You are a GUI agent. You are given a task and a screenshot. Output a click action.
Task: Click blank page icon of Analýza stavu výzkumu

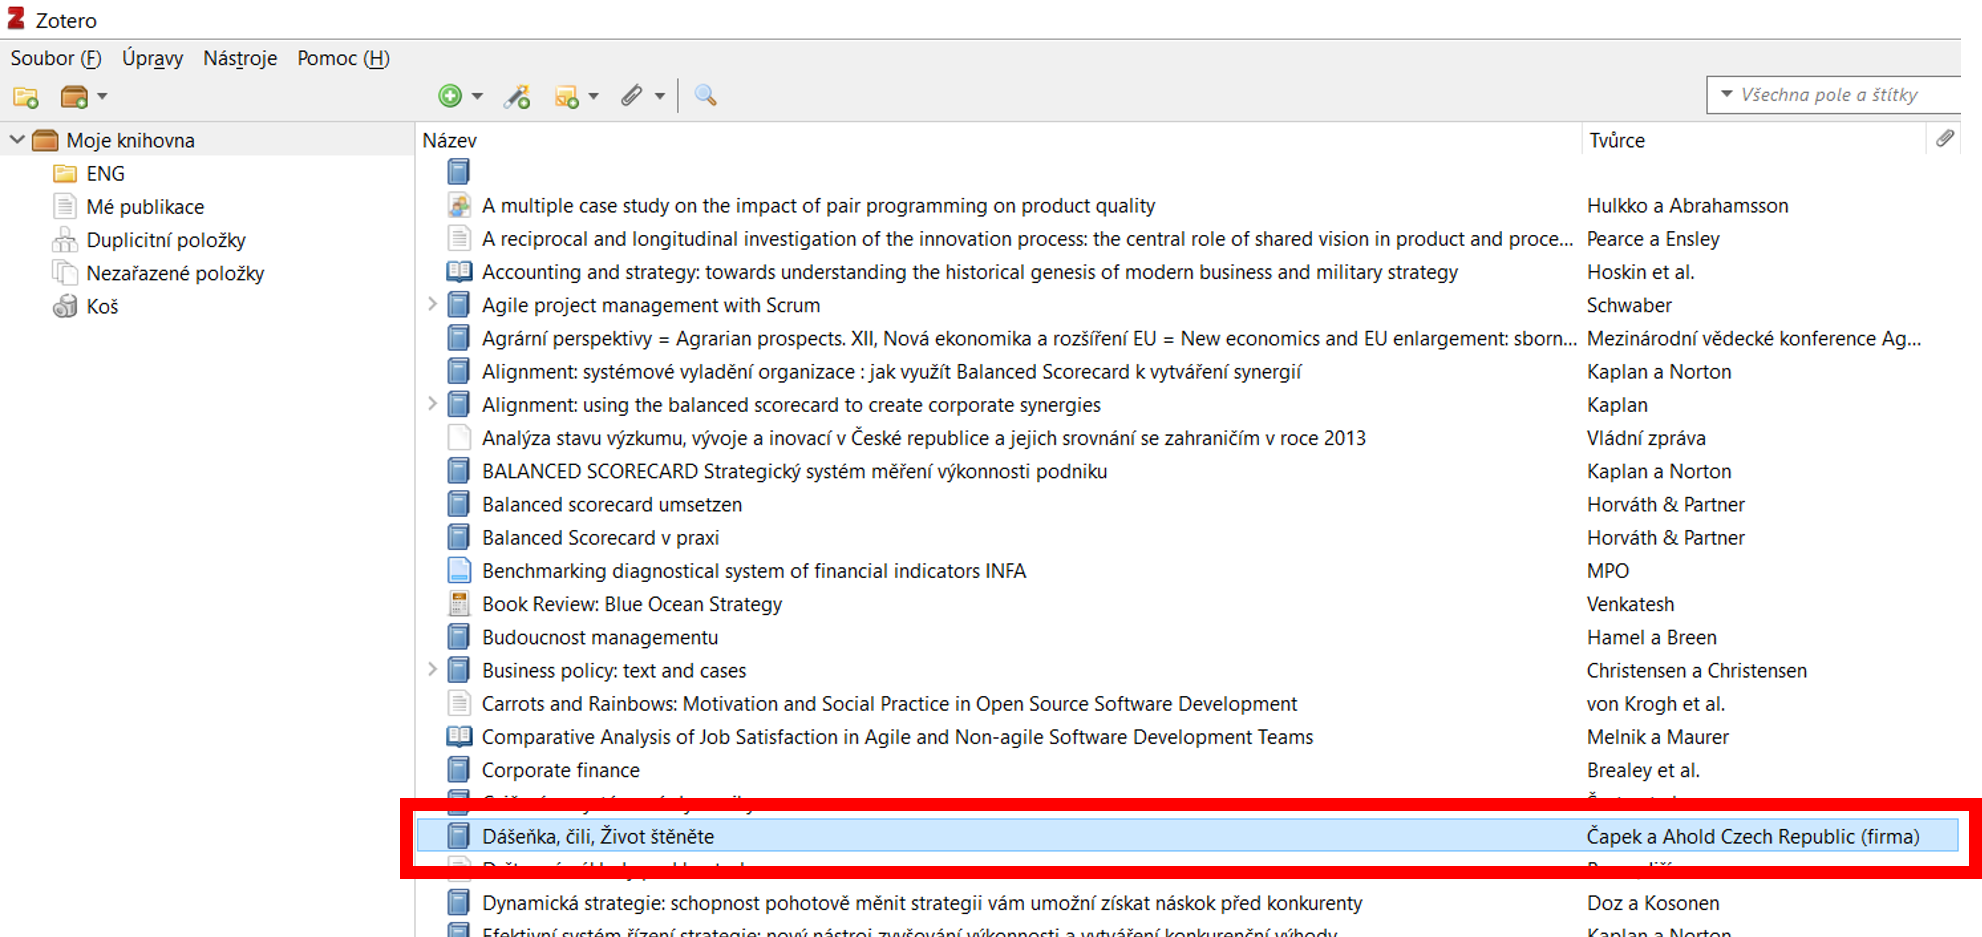[458, 437]
